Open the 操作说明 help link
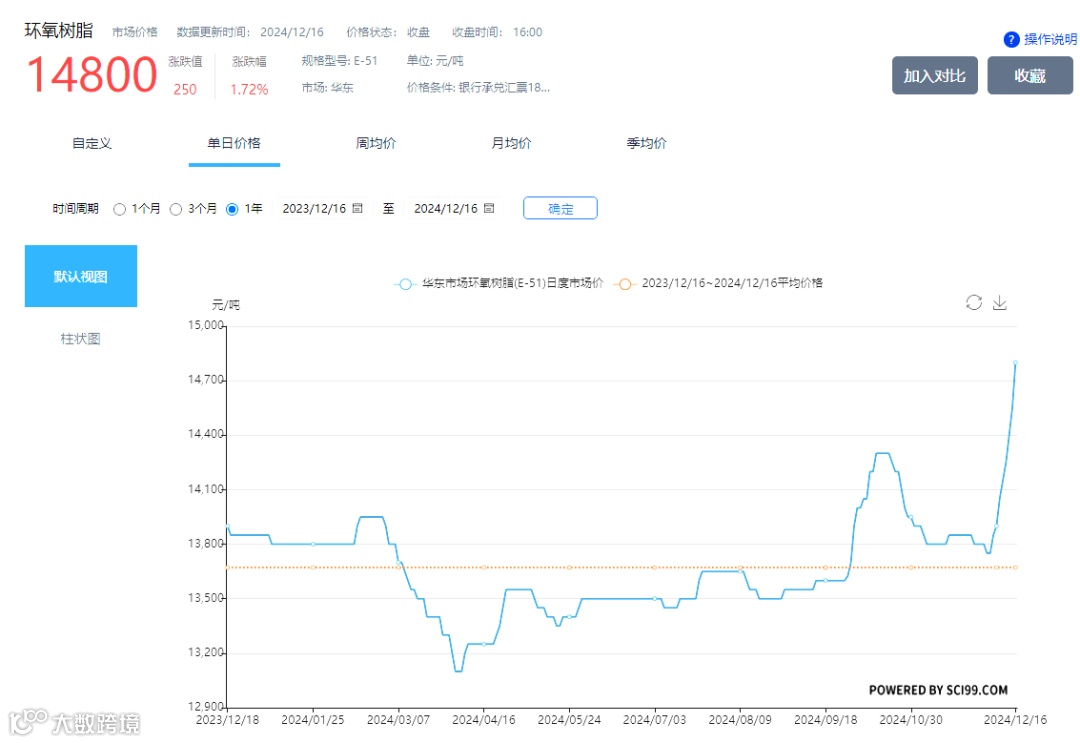 click(x=1050, y=39)
